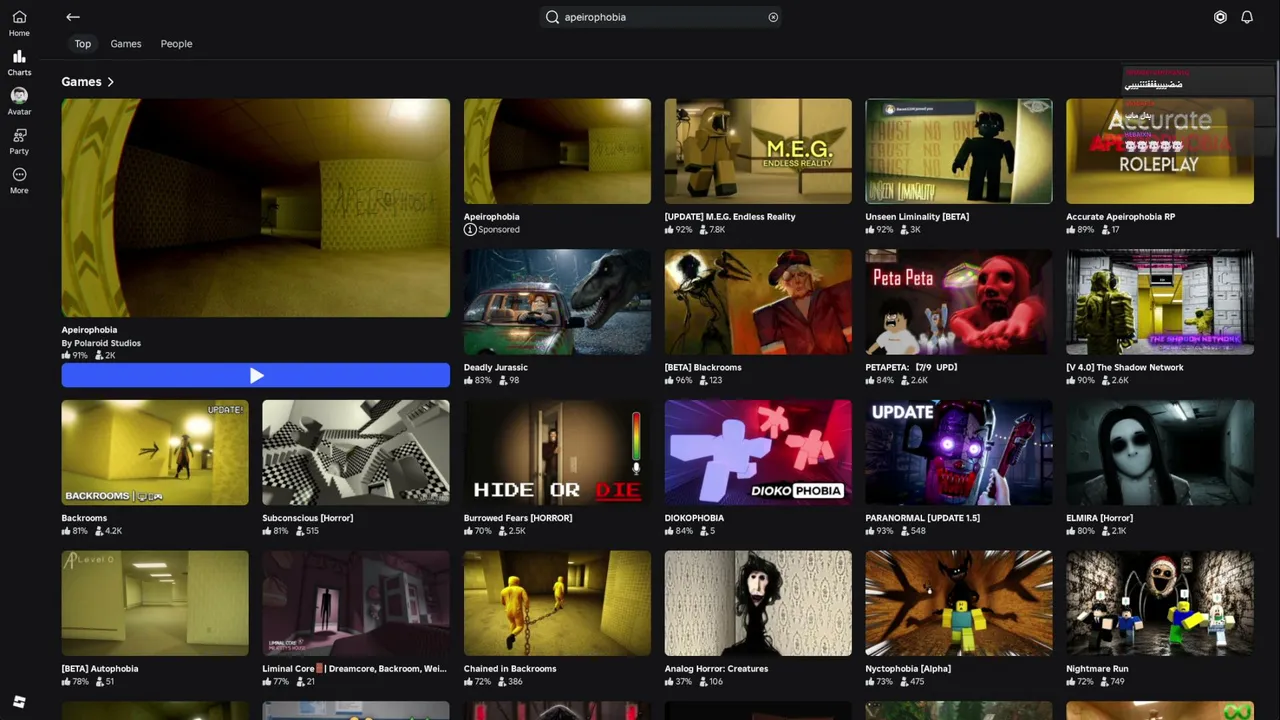
Task: Click the 'Burrowed Fears [HORROR]' title
Action: coord(518,518)
